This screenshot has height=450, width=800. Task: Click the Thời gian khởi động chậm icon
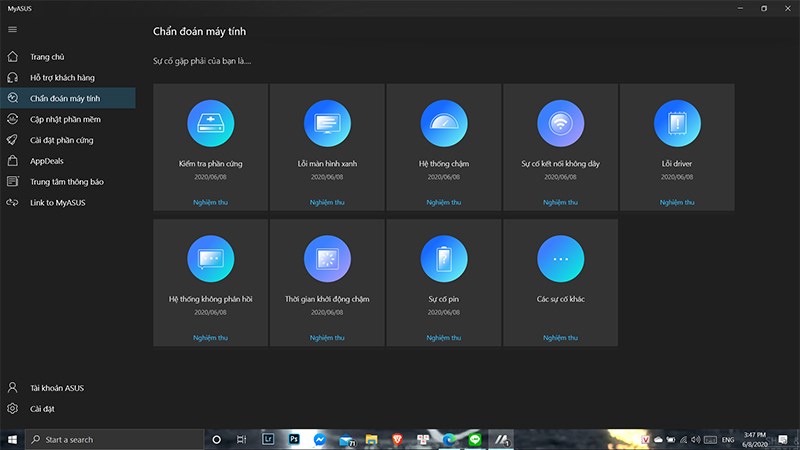pos(327,260)
